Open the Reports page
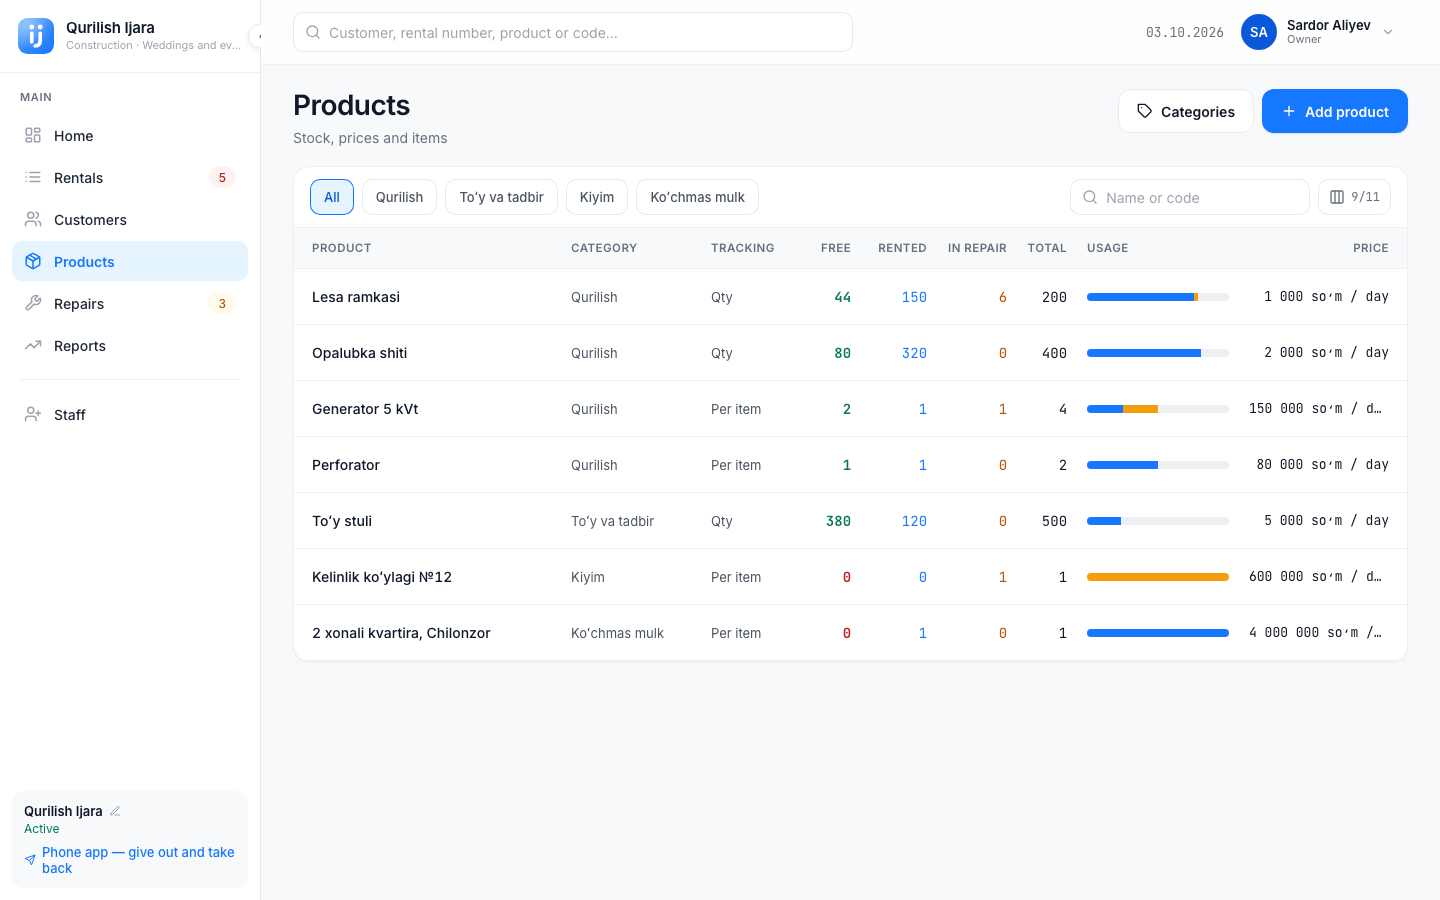This screenshot has width=1440, height=900. click(130, 346)
